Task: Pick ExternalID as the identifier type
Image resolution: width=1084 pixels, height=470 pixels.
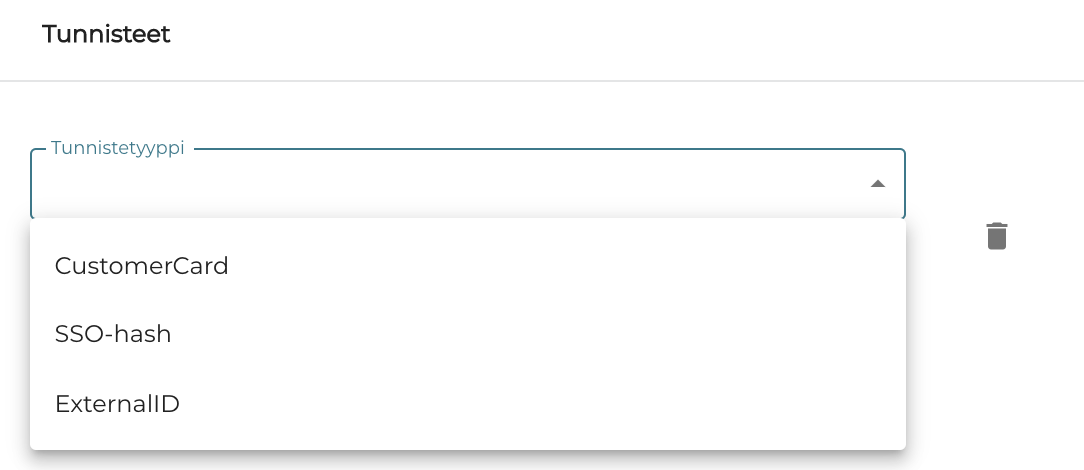Action: click(x=117, y=404)
